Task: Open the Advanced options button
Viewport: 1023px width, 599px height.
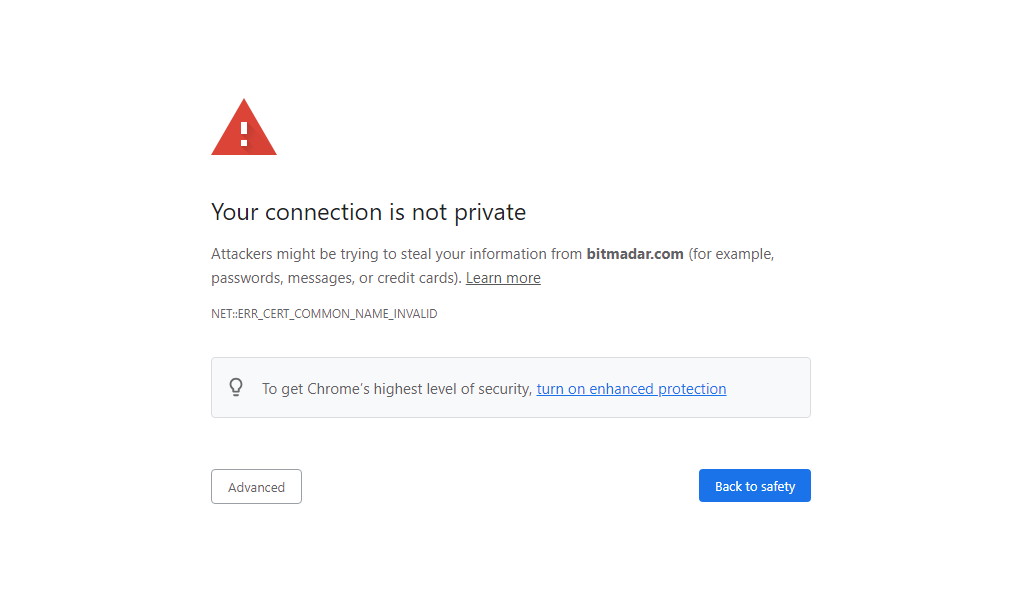Action: click(256, 487)
